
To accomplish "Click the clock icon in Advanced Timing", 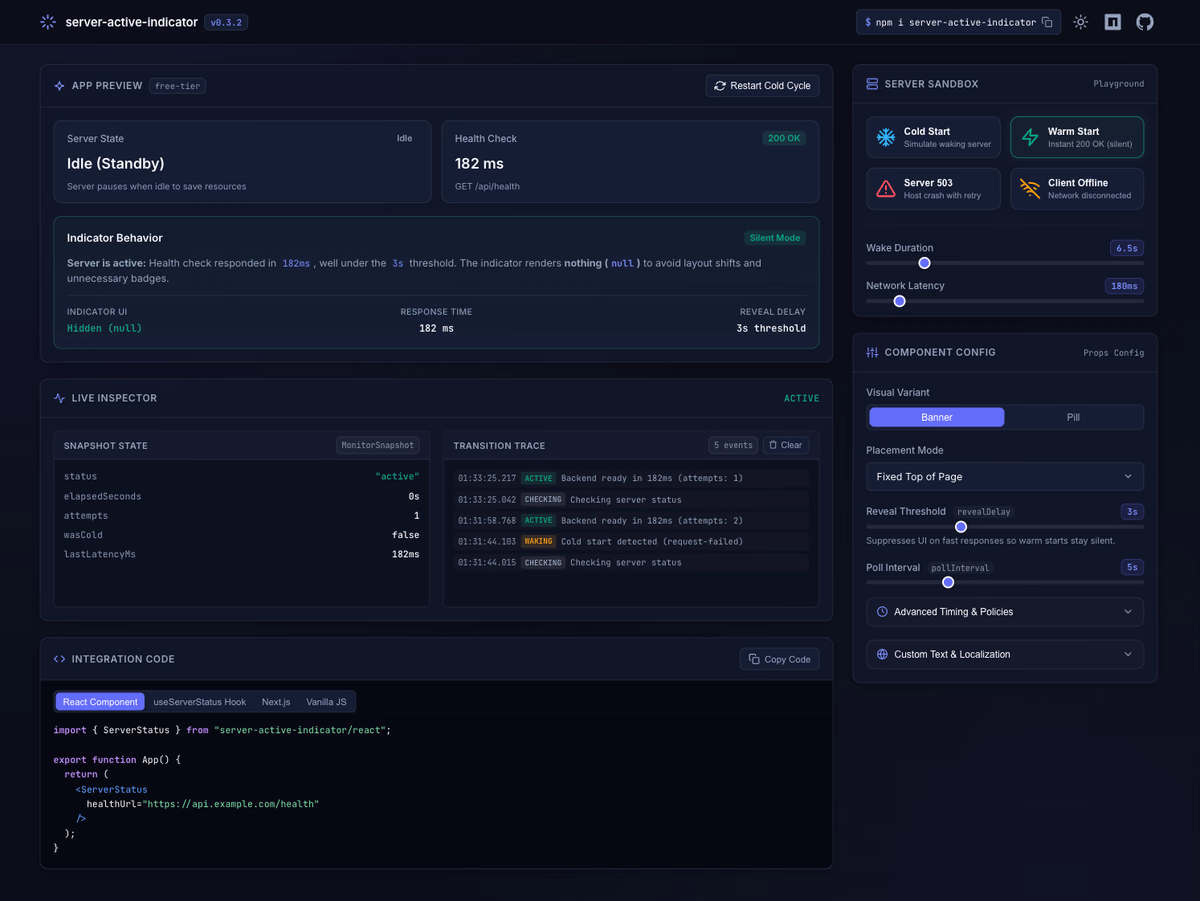I will pyautogui.click(x=882, y=612).
